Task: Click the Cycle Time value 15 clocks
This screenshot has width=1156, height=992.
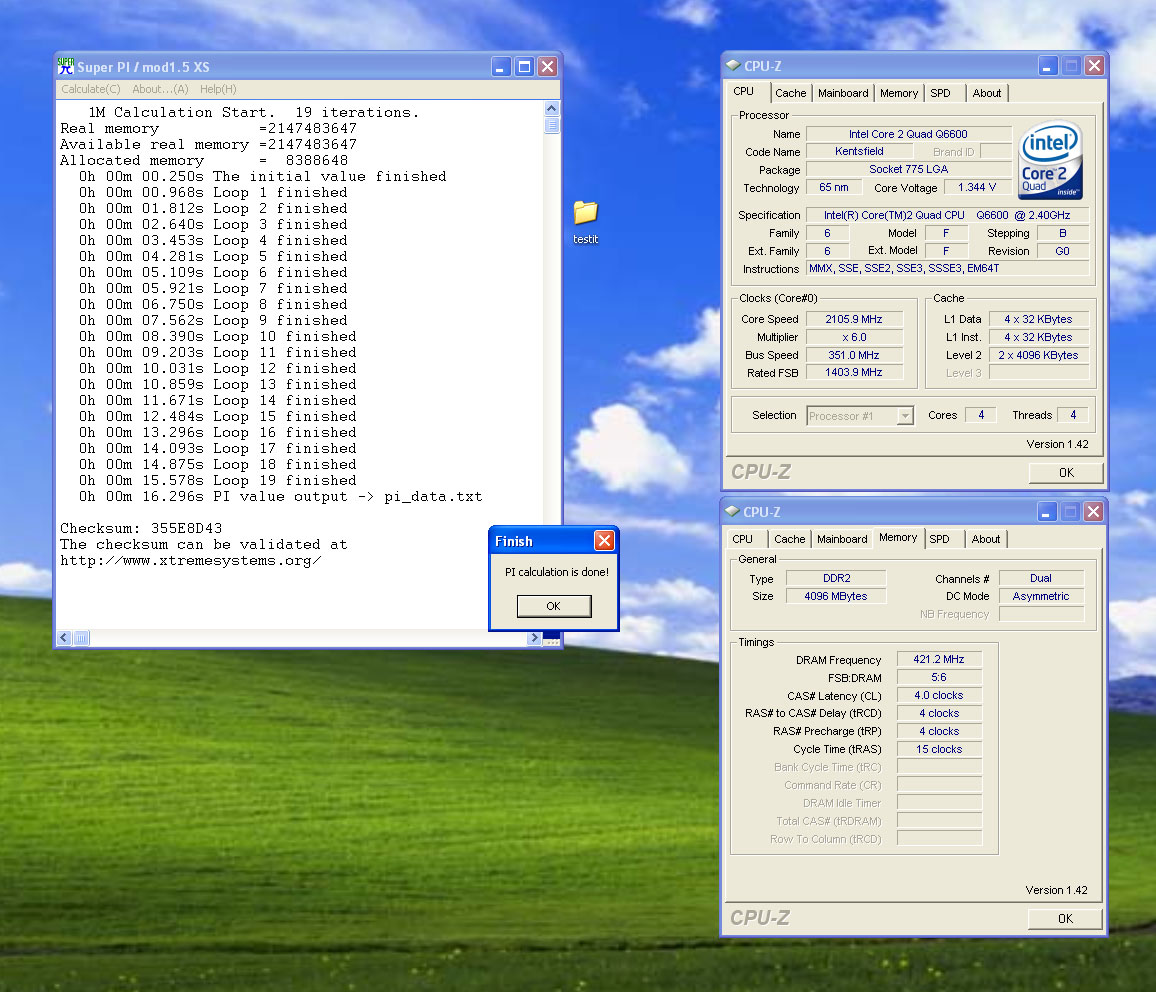Action: 939,750
